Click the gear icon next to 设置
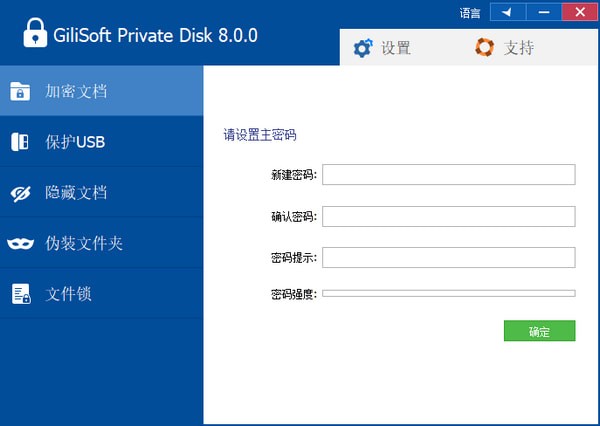600x426 pixels. [363, 47]
